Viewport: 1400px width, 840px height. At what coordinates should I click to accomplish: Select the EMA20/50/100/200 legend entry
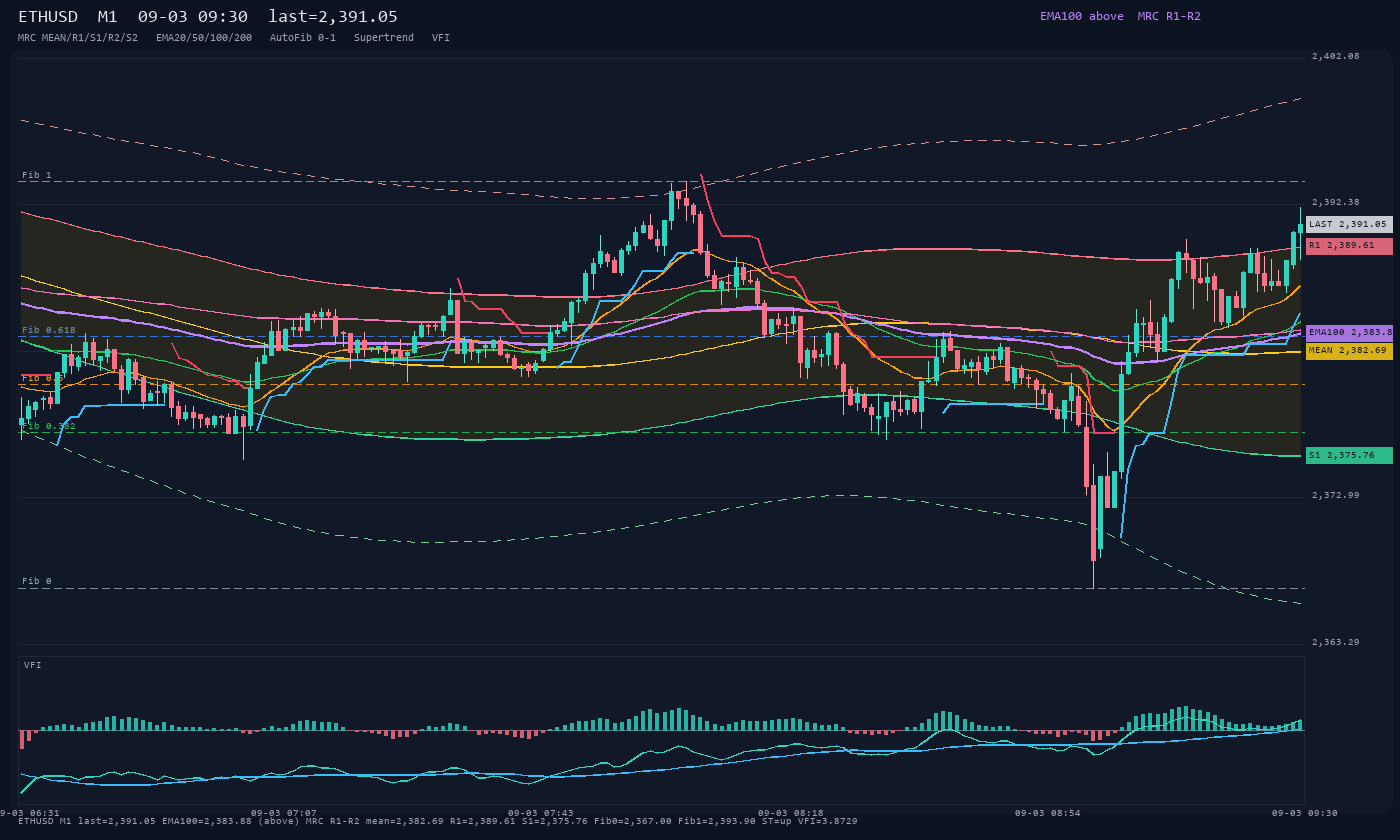pos(204,37)
